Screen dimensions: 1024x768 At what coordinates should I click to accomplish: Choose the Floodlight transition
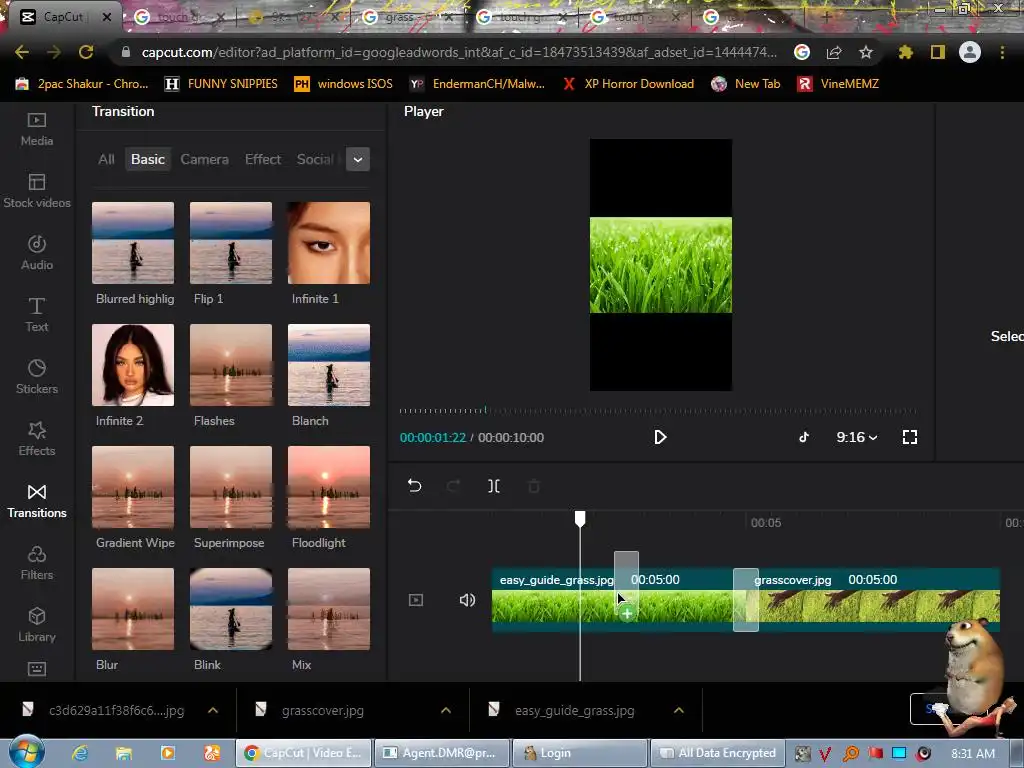click(329, 487)
